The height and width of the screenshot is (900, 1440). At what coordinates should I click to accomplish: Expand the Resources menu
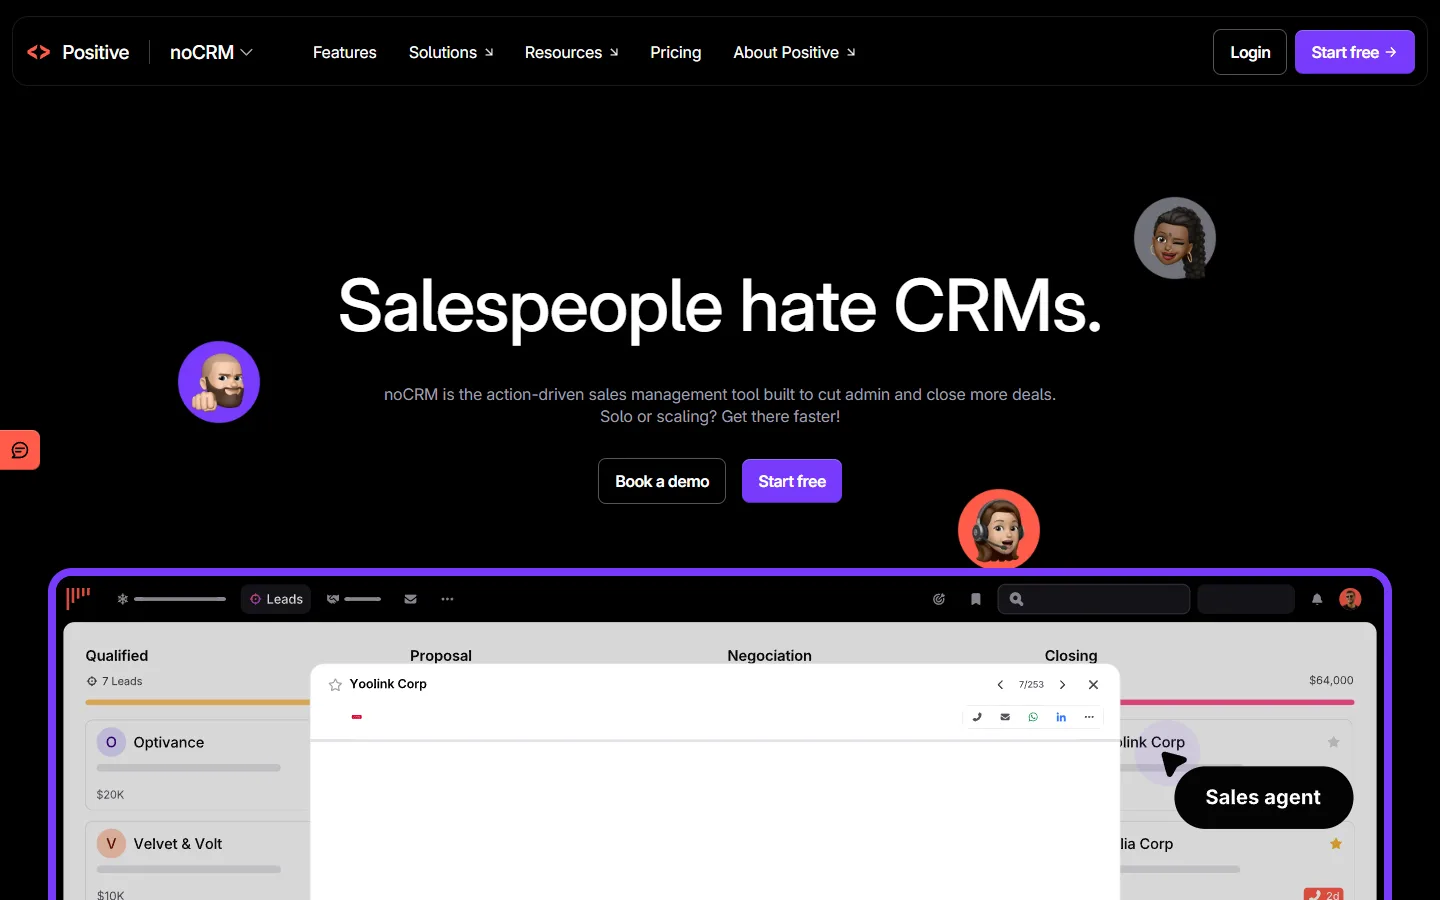point(571,52)
